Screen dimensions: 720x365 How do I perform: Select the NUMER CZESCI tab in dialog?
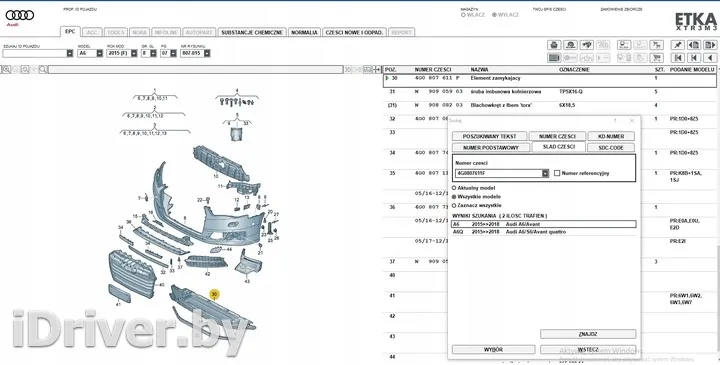(x=557, y=136)
